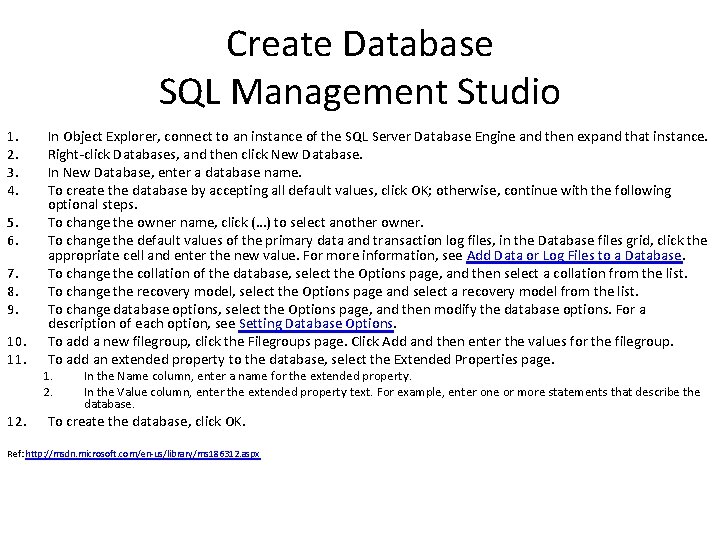Click step 7 text about changing the collation
This screenshot has height=540, width=720.
(x=368, y=274)
